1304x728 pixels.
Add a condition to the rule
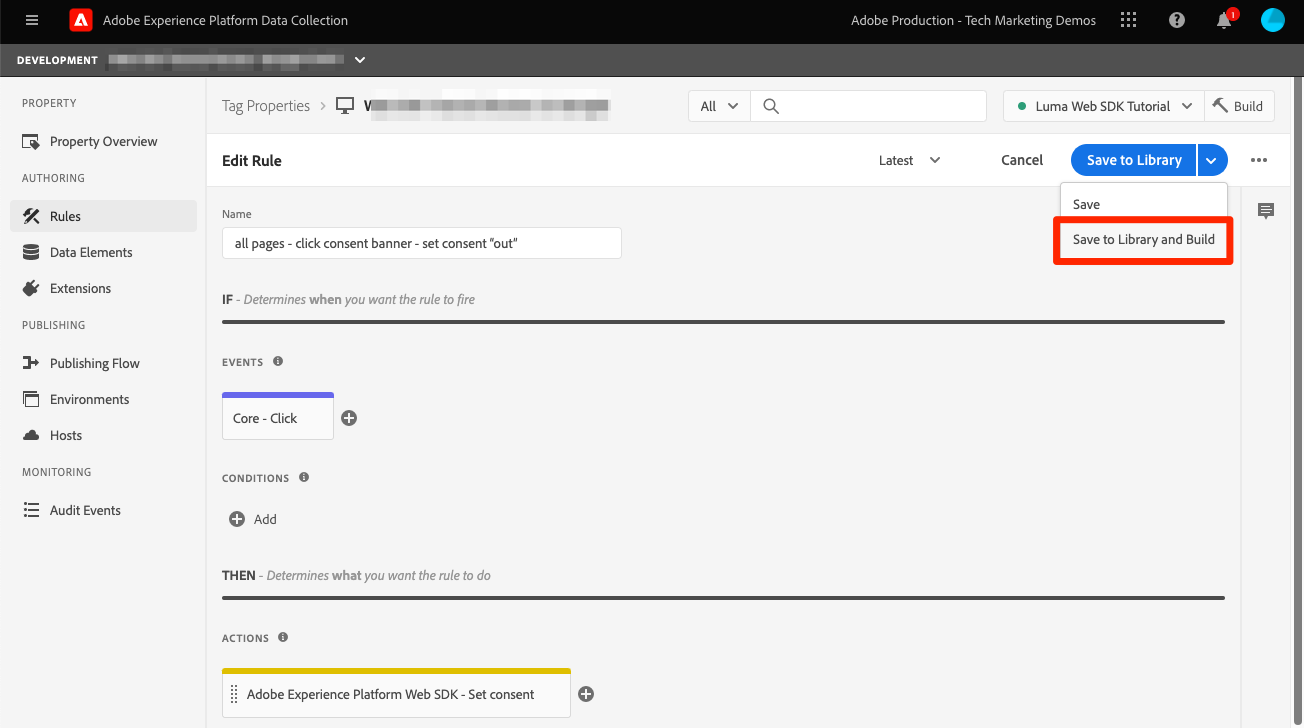click(253, 519)
